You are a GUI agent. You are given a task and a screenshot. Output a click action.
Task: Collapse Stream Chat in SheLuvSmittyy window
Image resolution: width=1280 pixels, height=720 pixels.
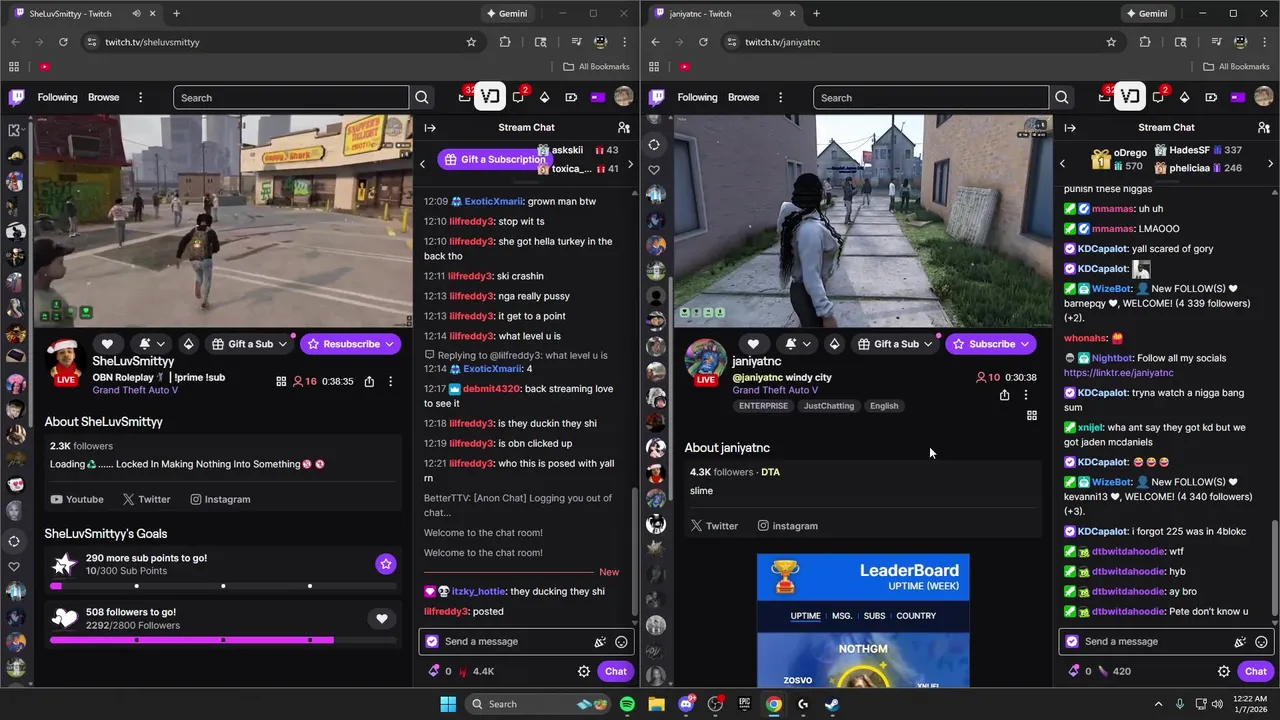point(430,127)
